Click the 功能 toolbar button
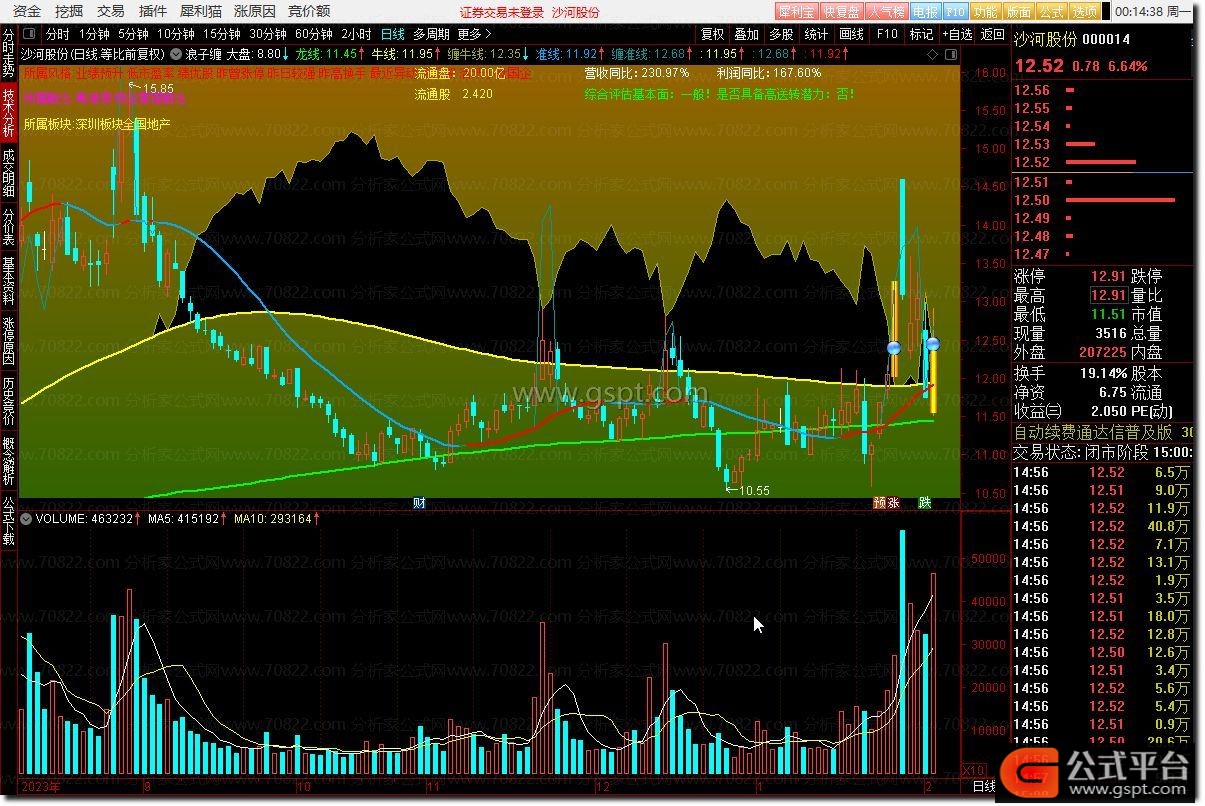 [x=985, y=12]
